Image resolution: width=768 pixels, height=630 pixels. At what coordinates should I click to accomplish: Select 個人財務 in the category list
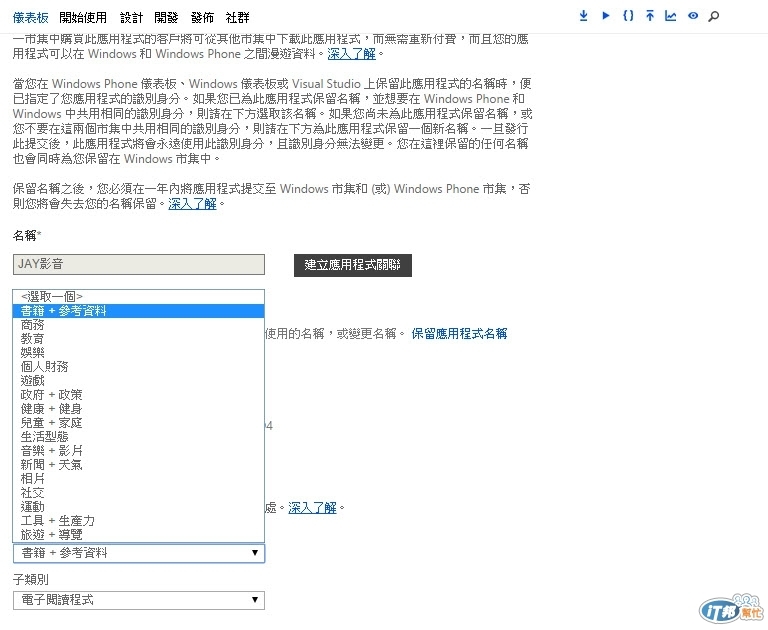[139, 366]
